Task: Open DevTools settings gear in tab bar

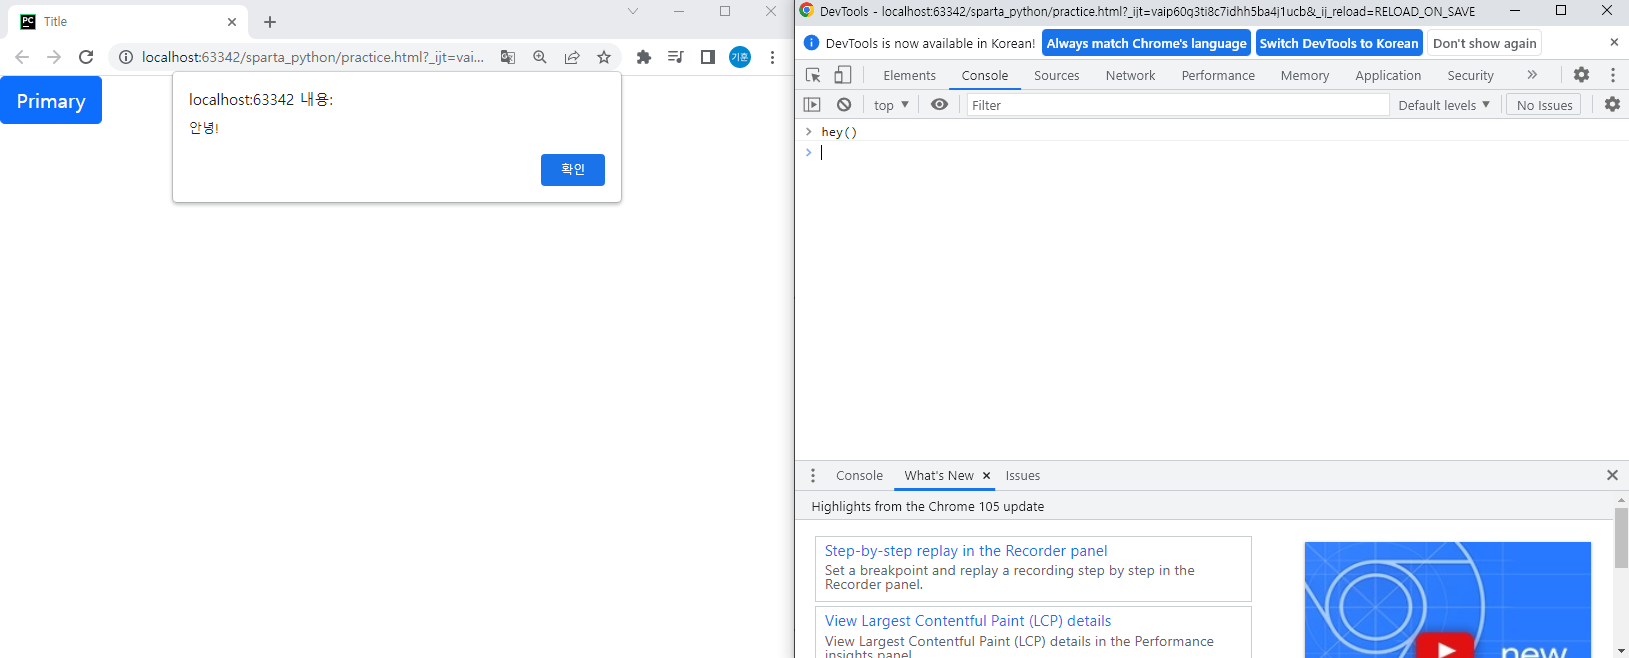Action: tap(1581, 75)
